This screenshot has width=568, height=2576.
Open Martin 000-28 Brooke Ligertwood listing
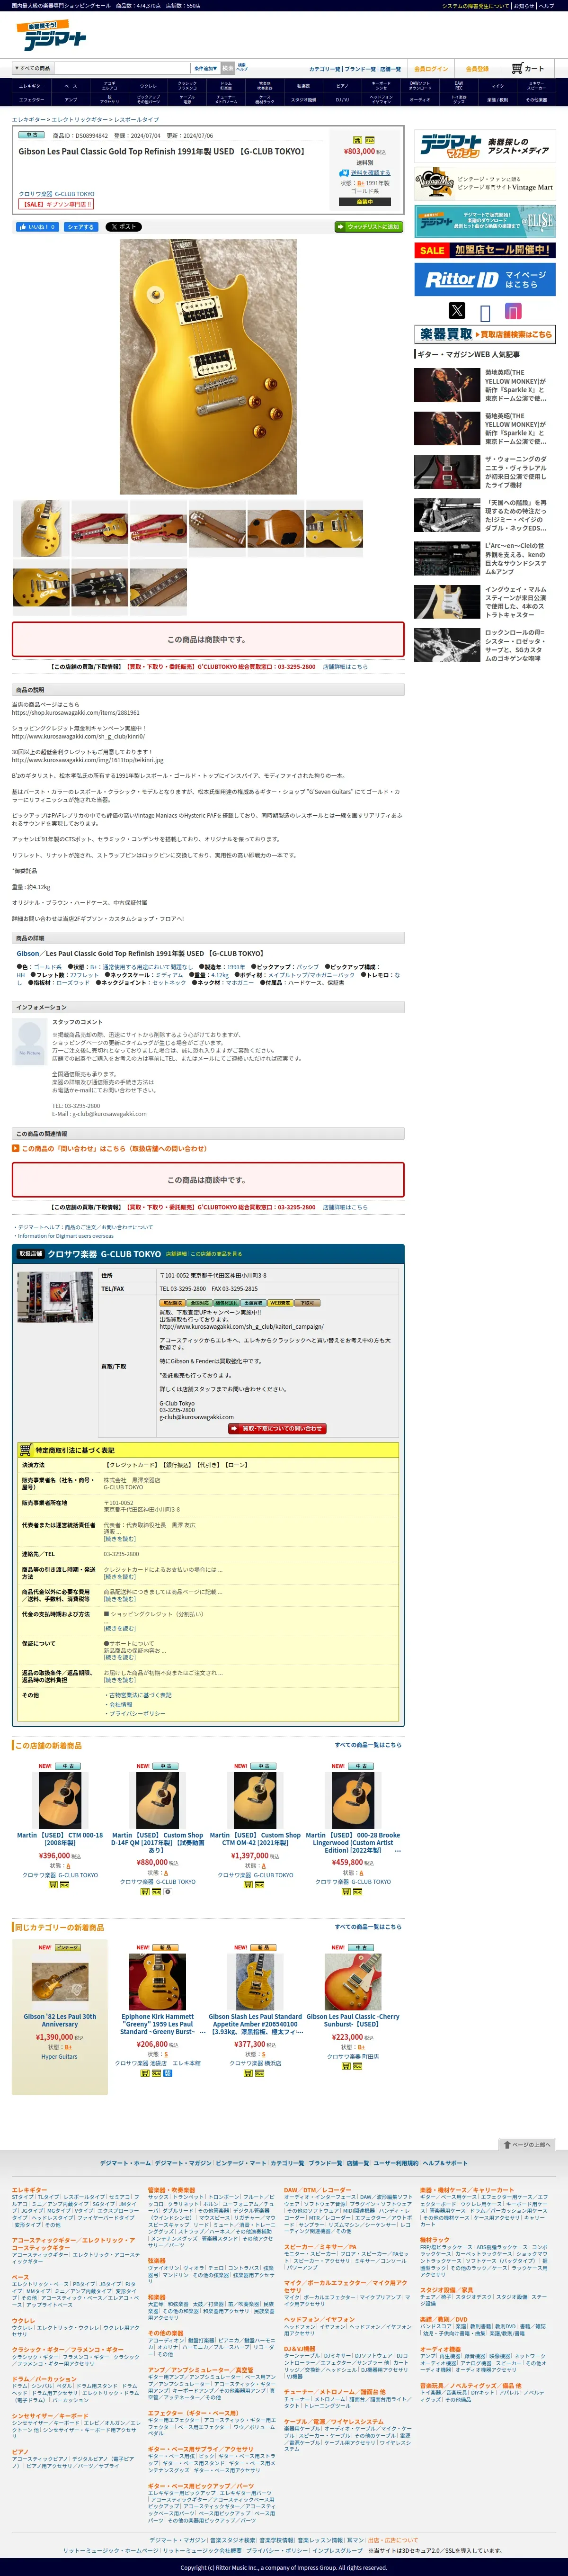[x=353, y=1842]
